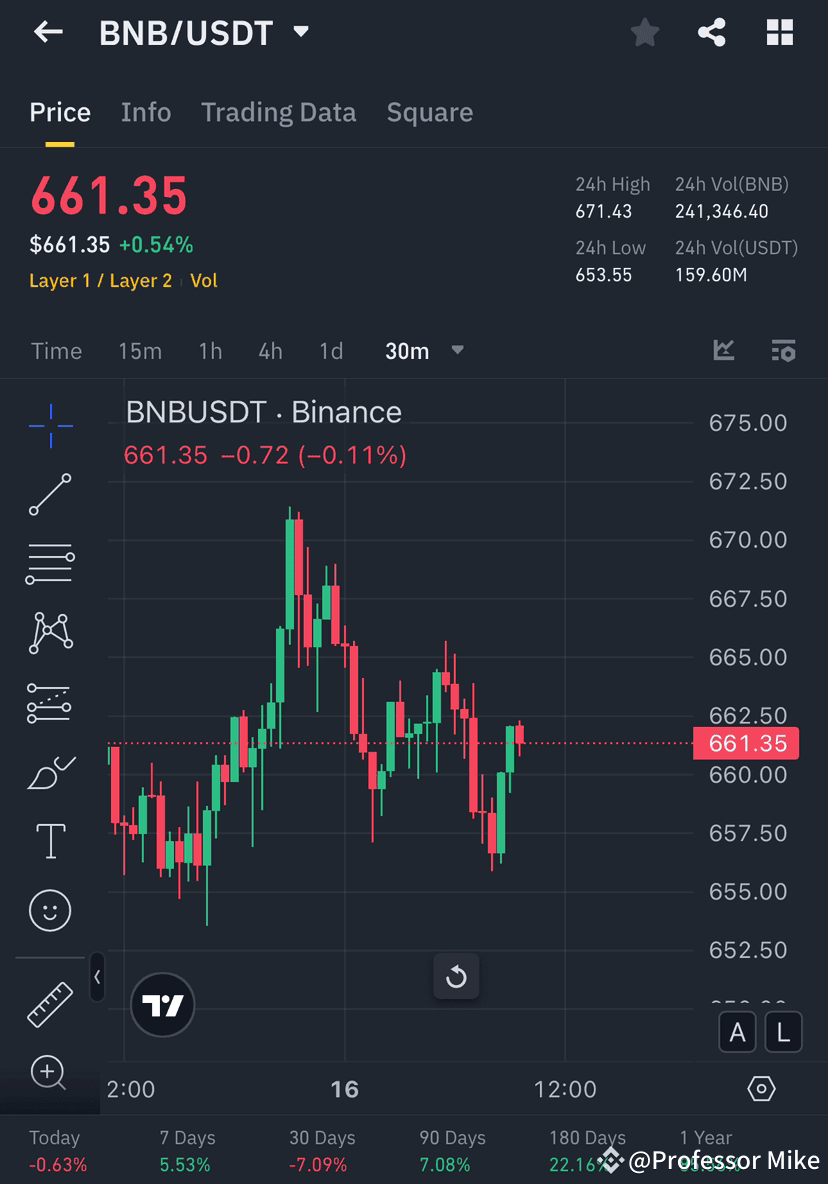This screenshot has height=1184, width=828.
Task: Select the crosshair cursor tool
Action: [x=49, y=425]
